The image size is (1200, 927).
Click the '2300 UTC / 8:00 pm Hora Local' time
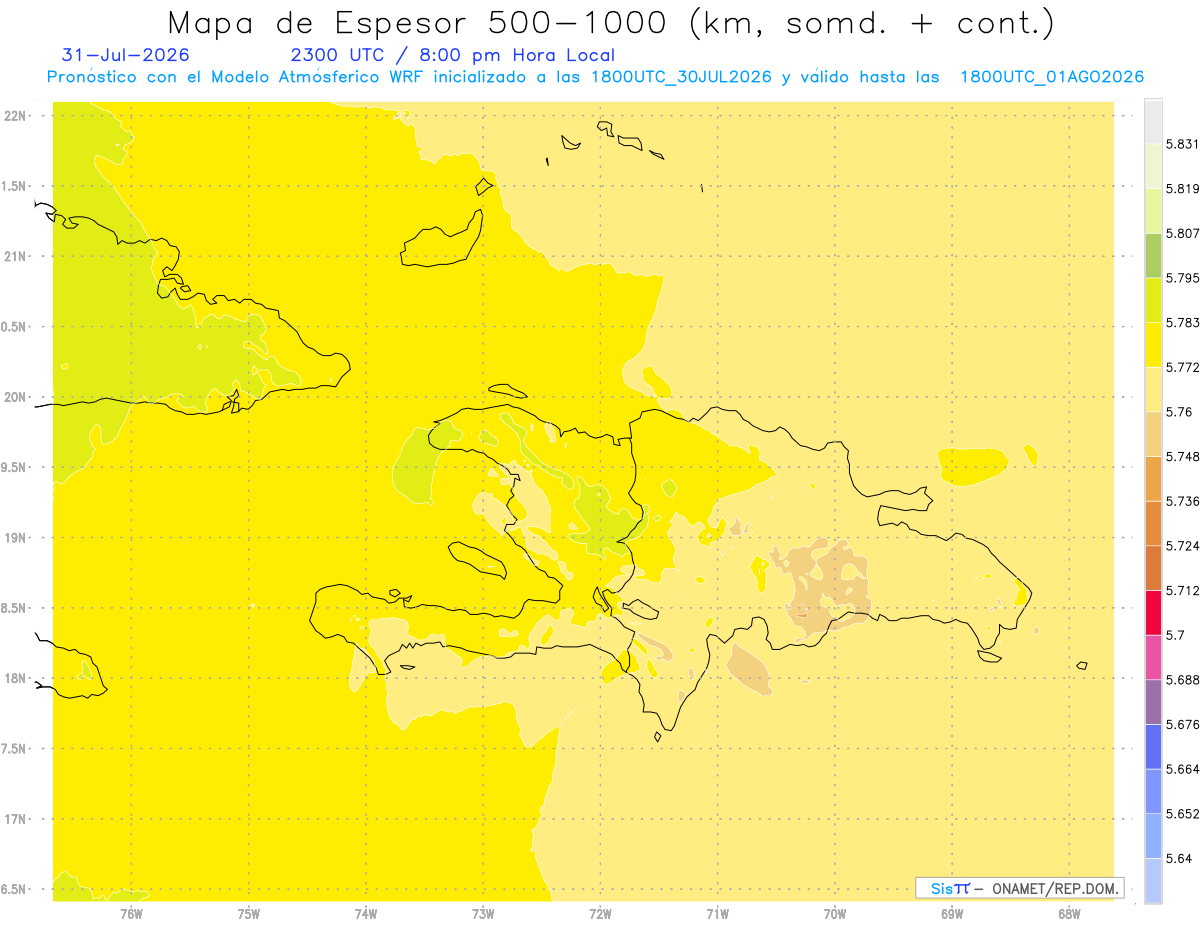pos(453,56)
